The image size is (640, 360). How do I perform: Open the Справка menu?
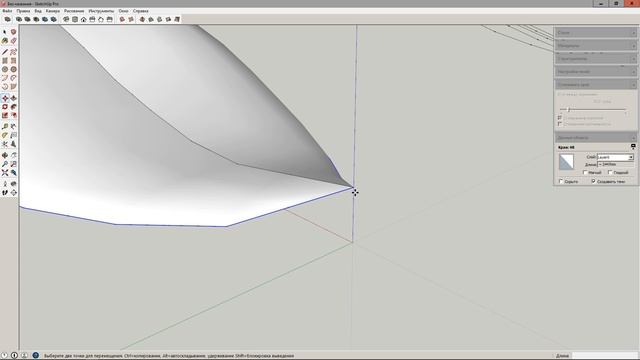140,11
